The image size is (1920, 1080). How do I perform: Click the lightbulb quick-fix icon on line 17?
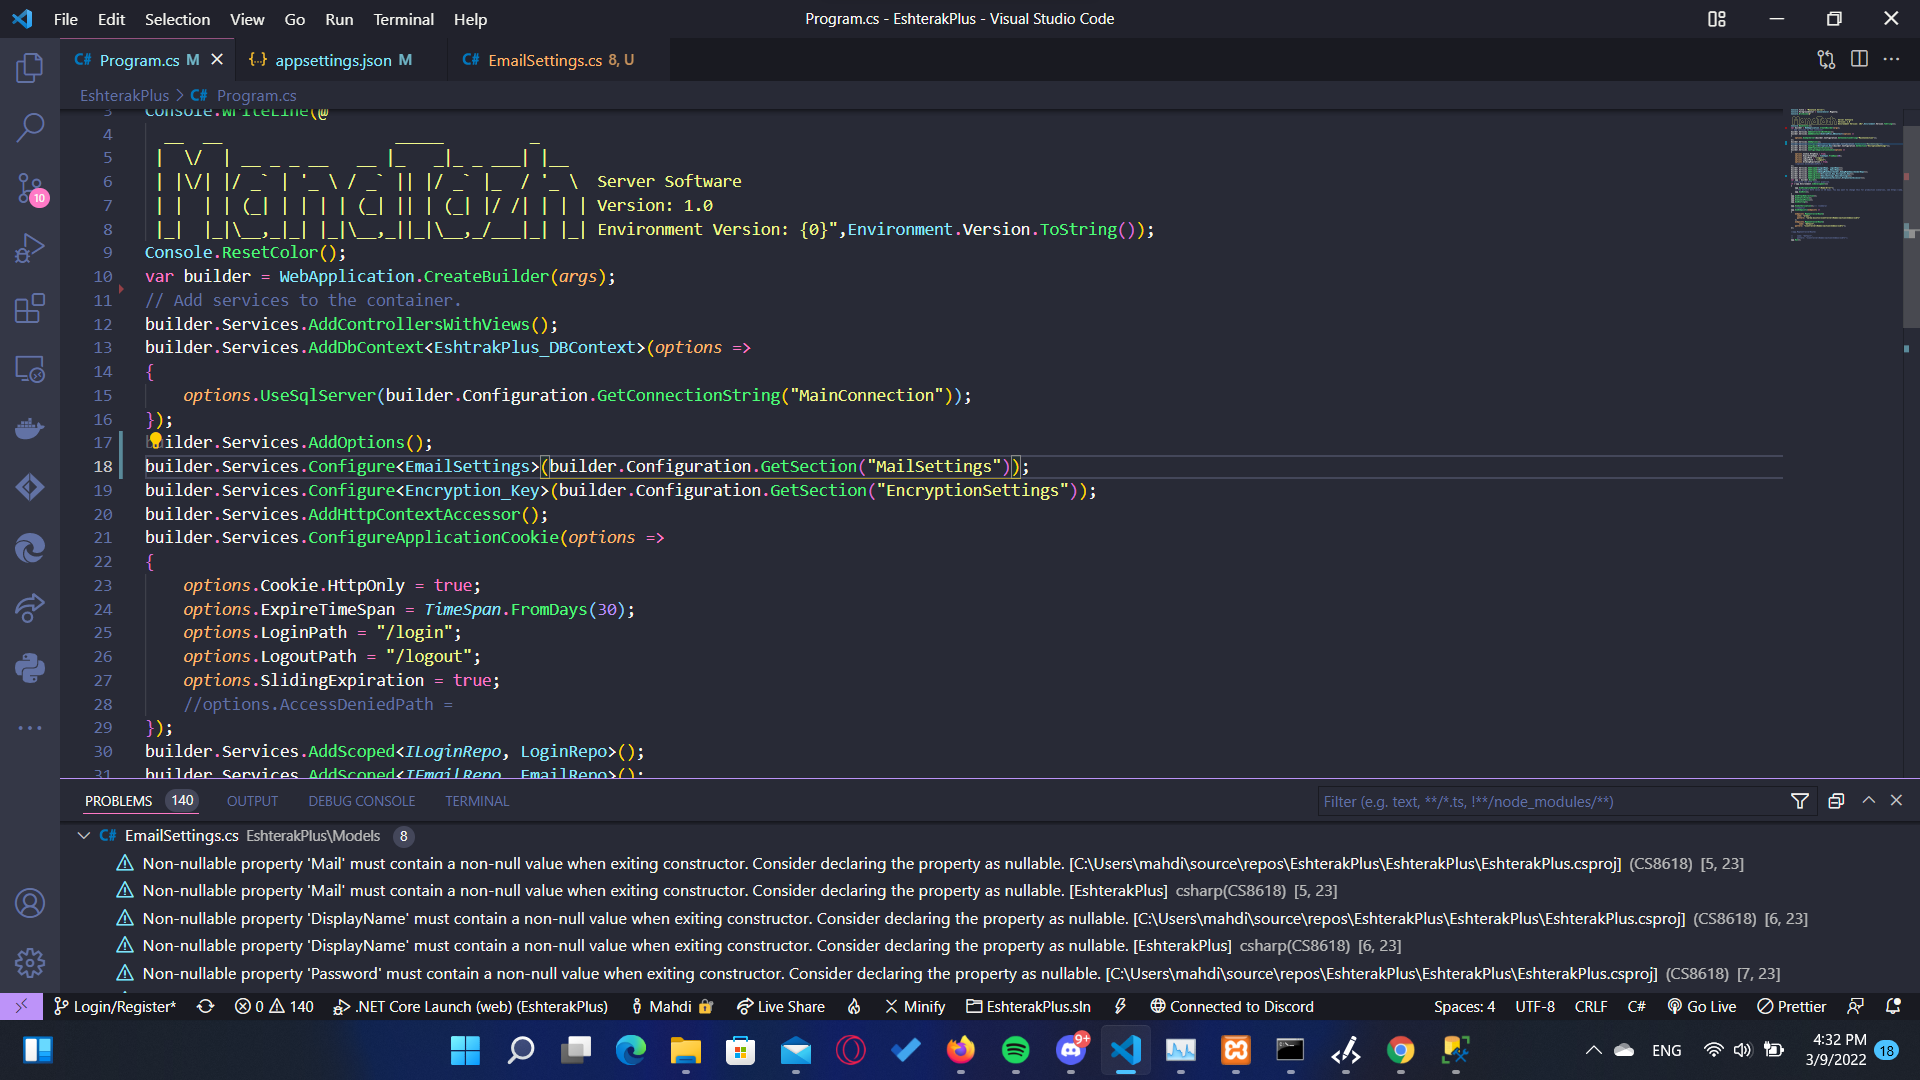(x=155, y=441)
